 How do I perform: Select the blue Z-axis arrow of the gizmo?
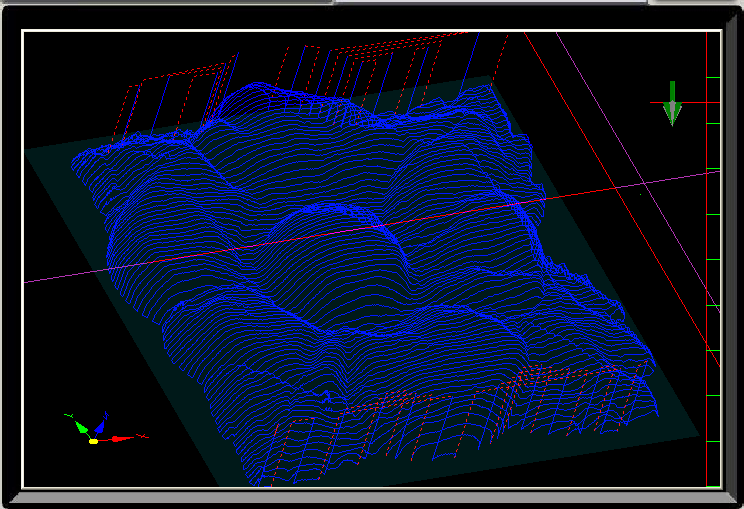100,427
